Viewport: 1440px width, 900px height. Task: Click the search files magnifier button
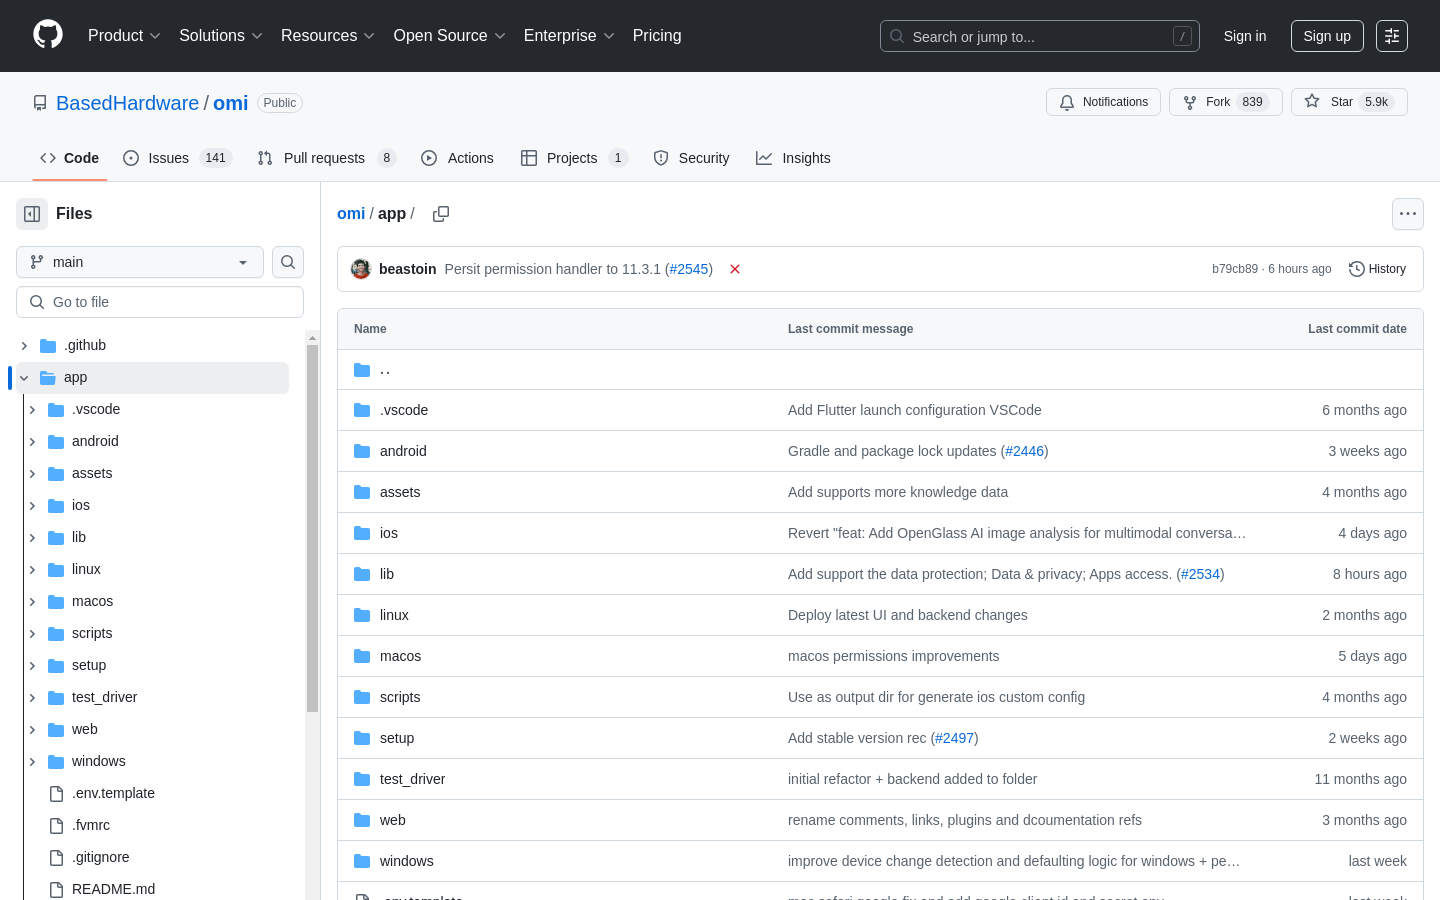click(x=288, y=262)
